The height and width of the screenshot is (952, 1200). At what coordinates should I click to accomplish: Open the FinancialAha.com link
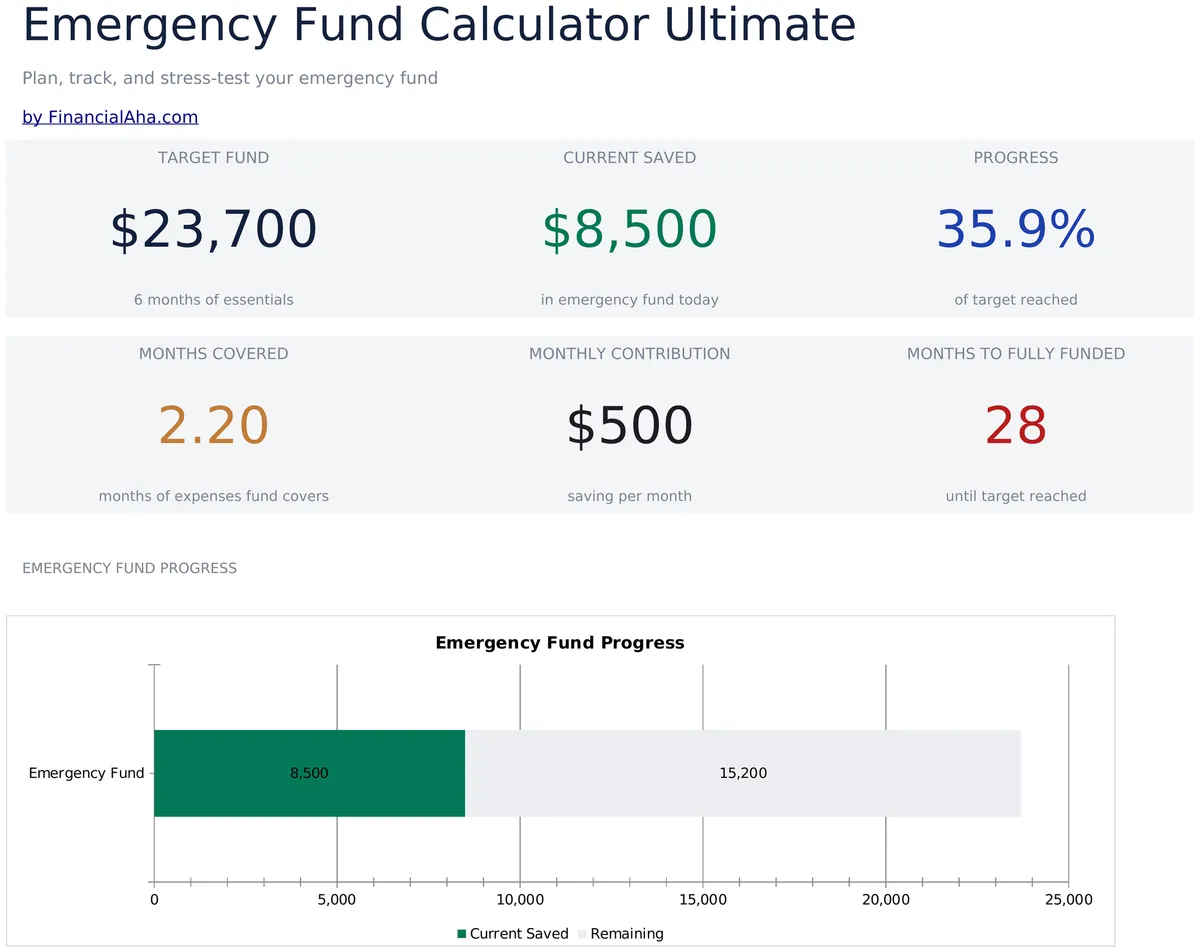point(110,117)
